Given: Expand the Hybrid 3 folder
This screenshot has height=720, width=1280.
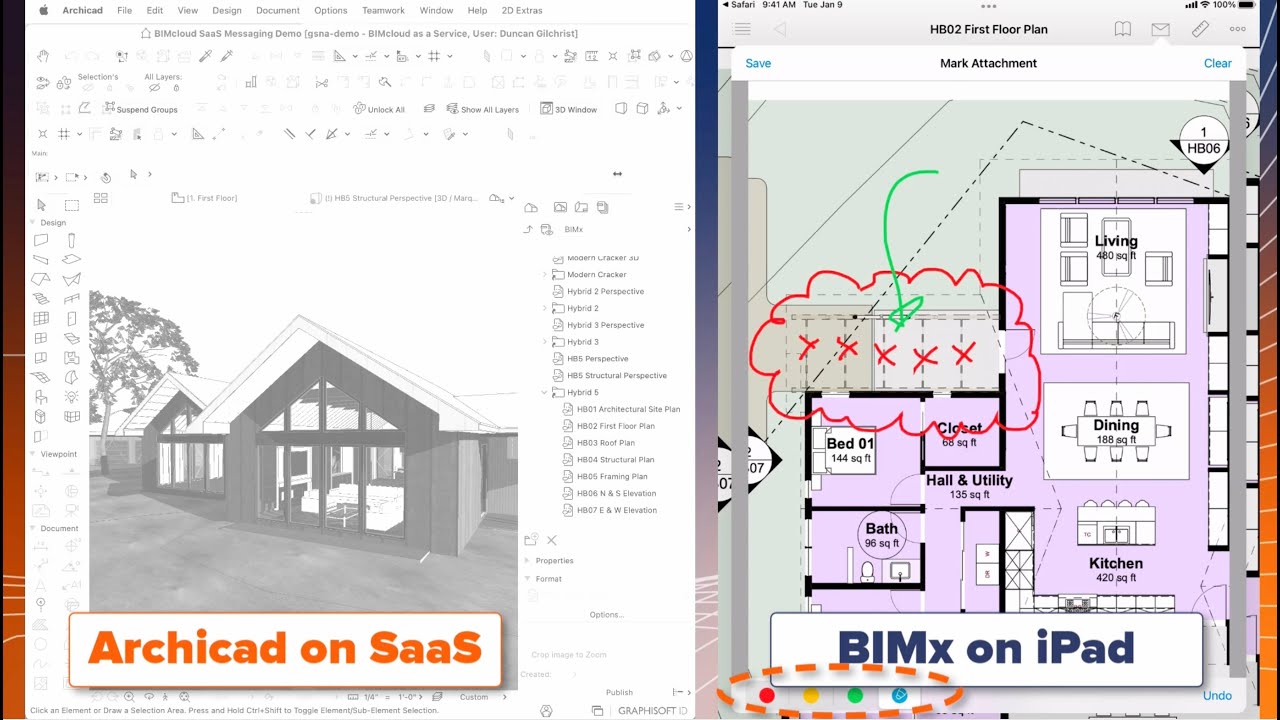Looking at the screenshot, I should (x=545, y=342).
